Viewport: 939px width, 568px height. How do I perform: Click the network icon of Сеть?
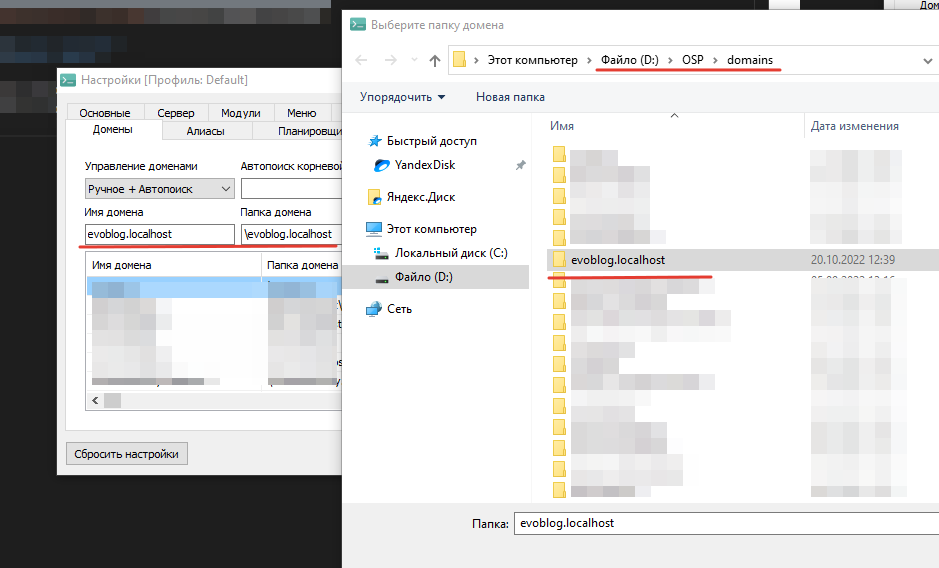pos(374,309)
